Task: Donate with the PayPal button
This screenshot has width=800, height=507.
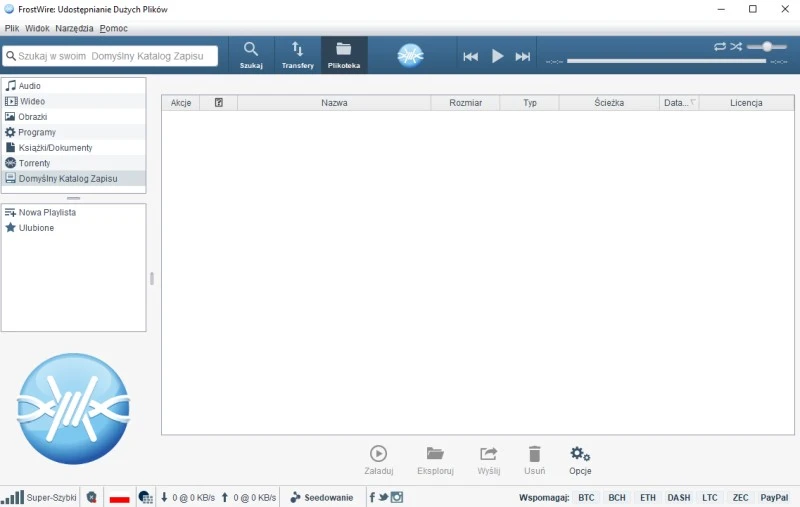Action: 774,497
